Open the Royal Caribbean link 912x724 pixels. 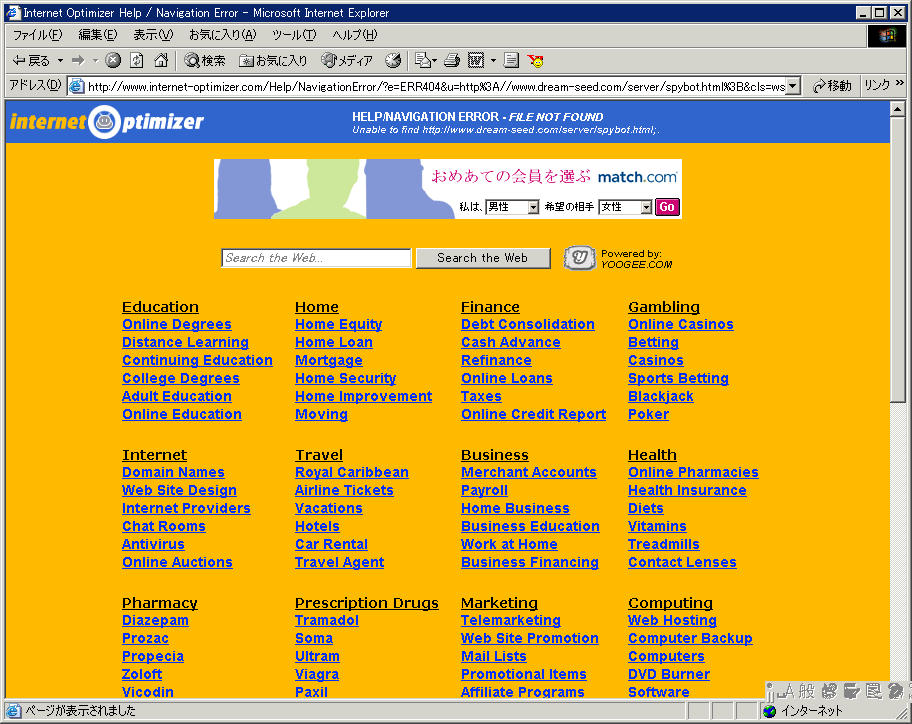pos(352,473)
